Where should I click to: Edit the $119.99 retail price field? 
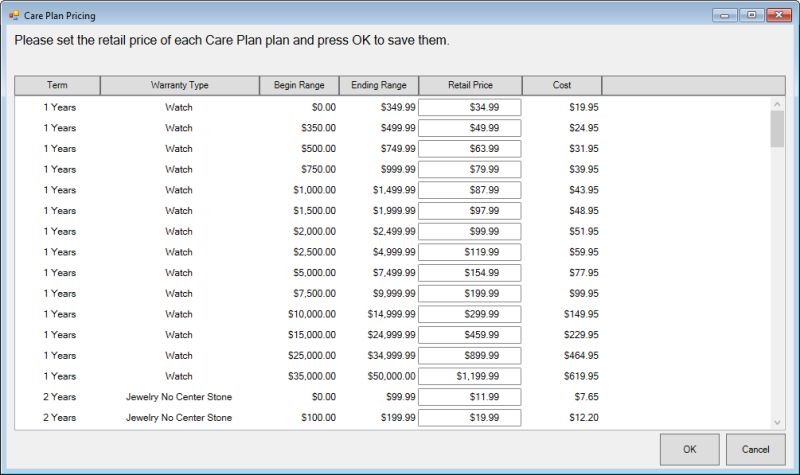click(x=469, y=252)
